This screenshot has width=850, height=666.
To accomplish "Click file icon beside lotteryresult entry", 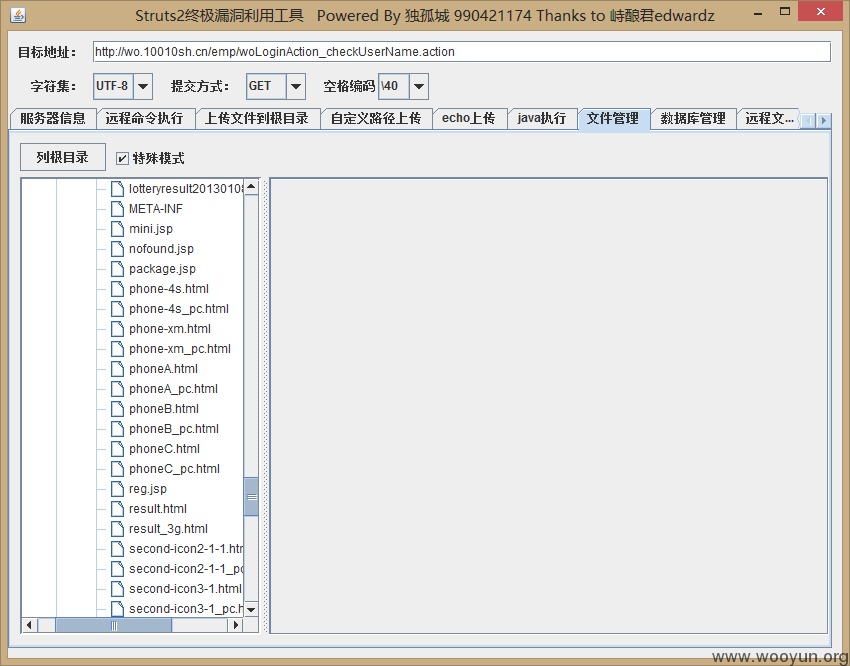I will [x=117, y=189].
